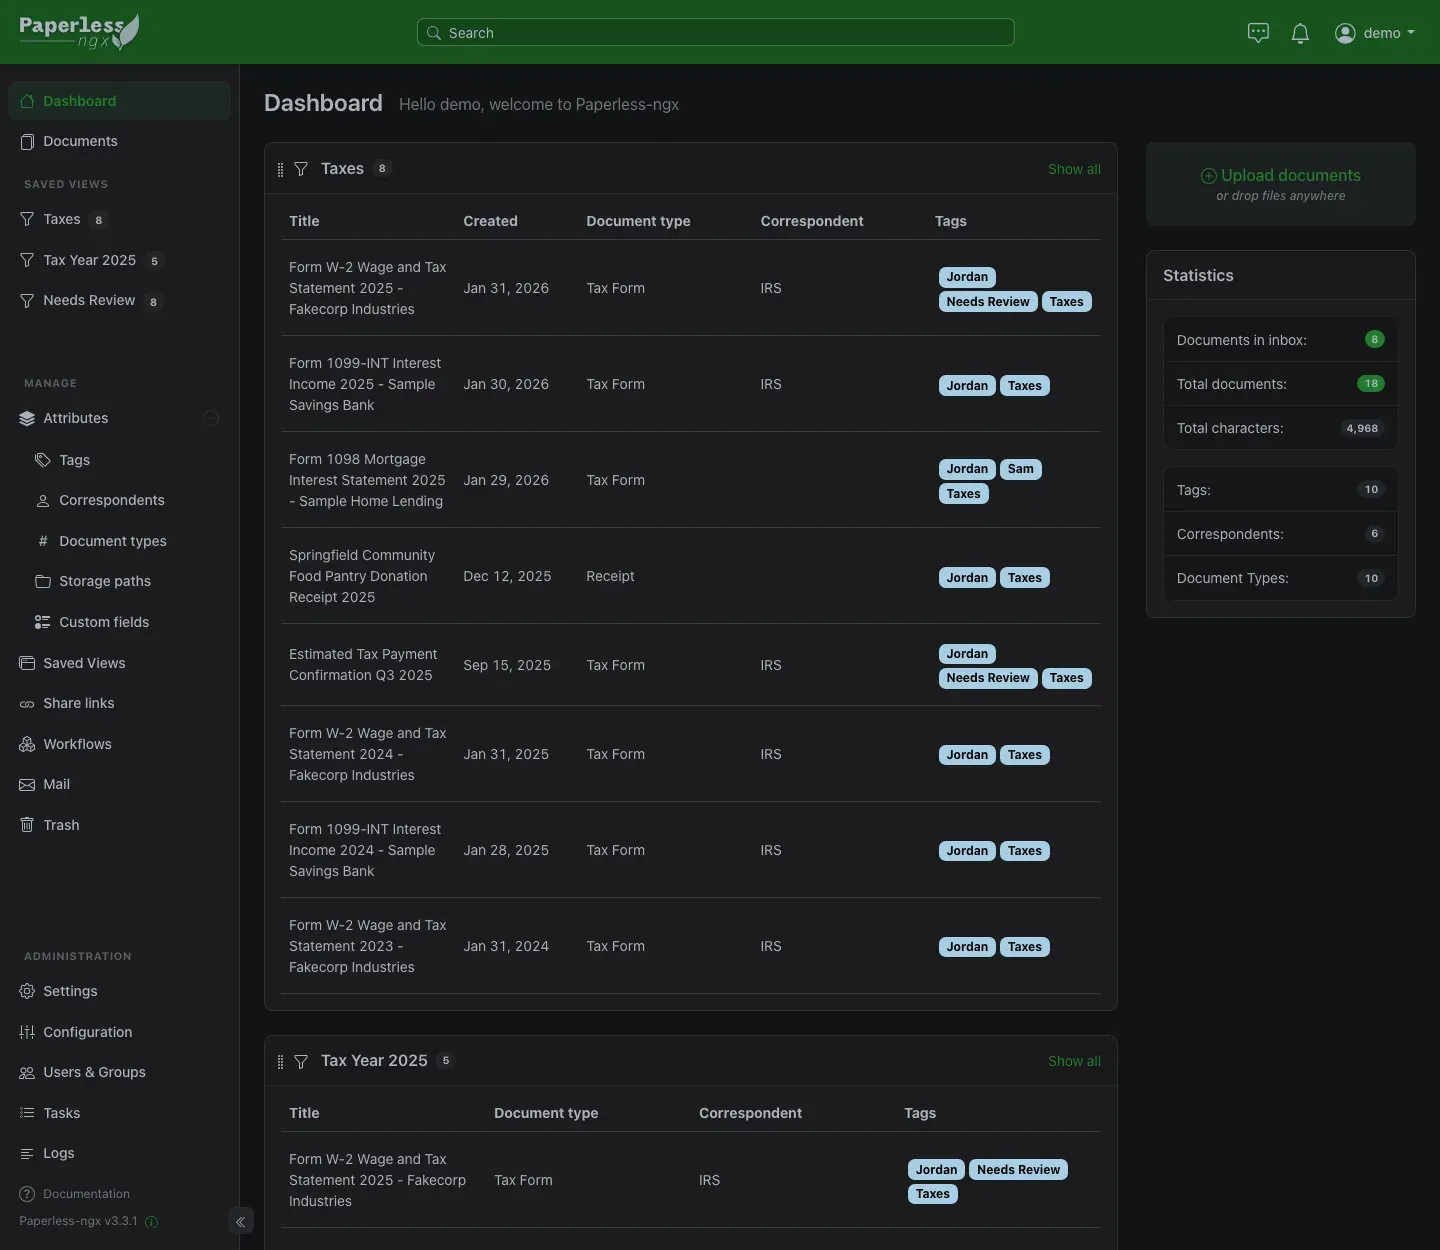
Task: Click the Attributes layers icon
Action: coord(27,418)
